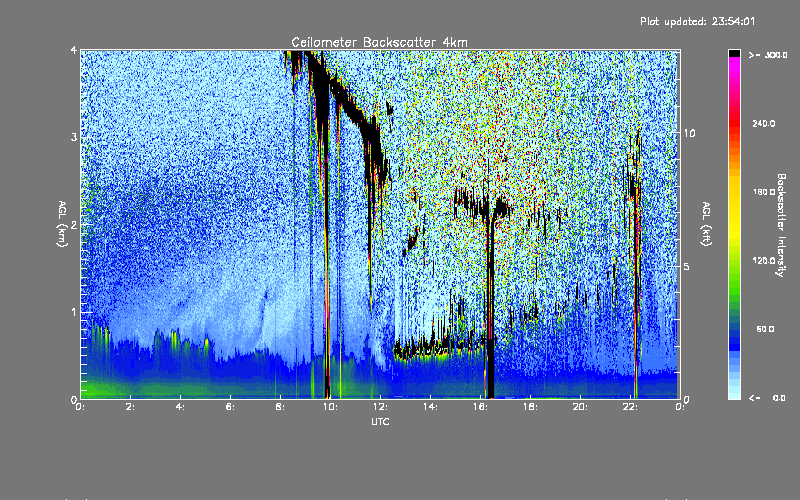Click the "6:" UTC hour tick label
The width and height of the screenshot is (800, 500).
pos(231,407)
